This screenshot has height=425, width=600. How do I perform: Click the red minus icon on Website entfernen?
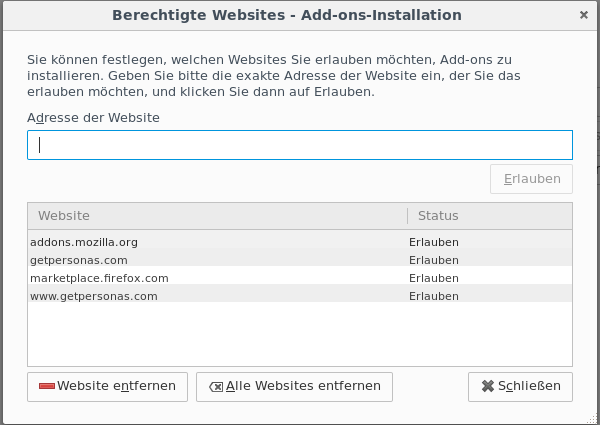pyautogui.click(x=47, y=386)
